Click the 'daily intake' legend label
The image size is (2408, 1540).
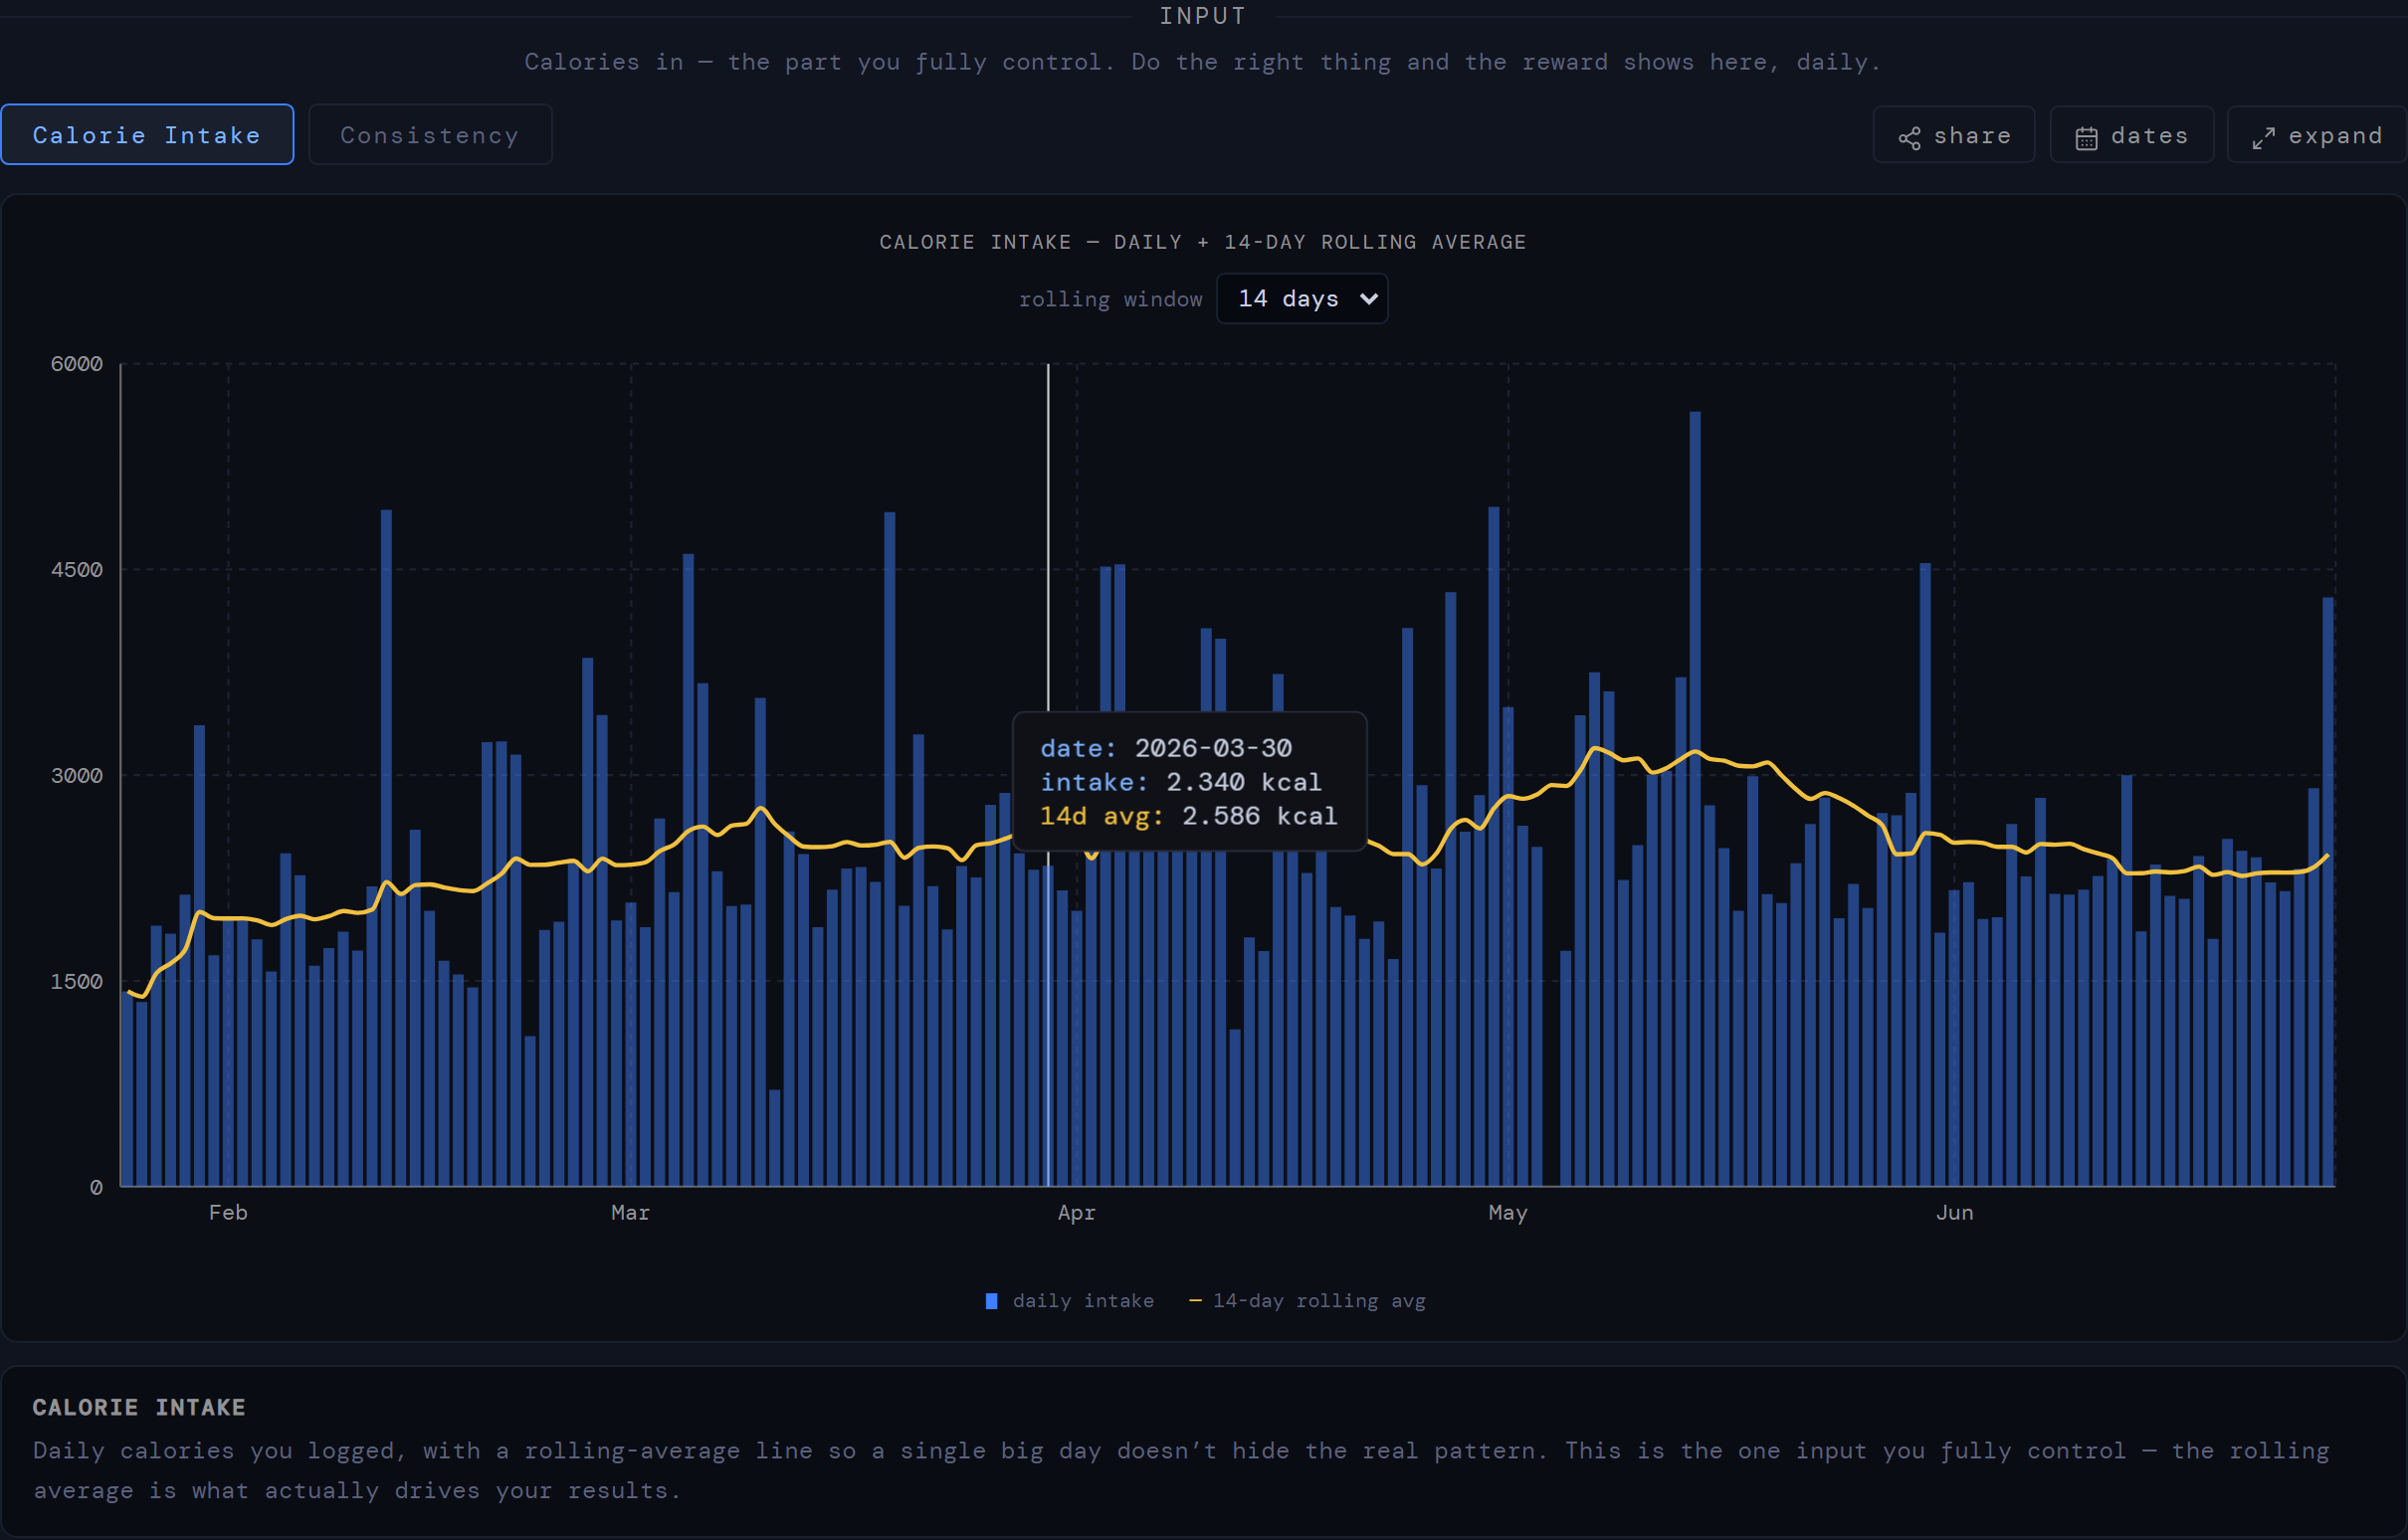[1083, 1301]
